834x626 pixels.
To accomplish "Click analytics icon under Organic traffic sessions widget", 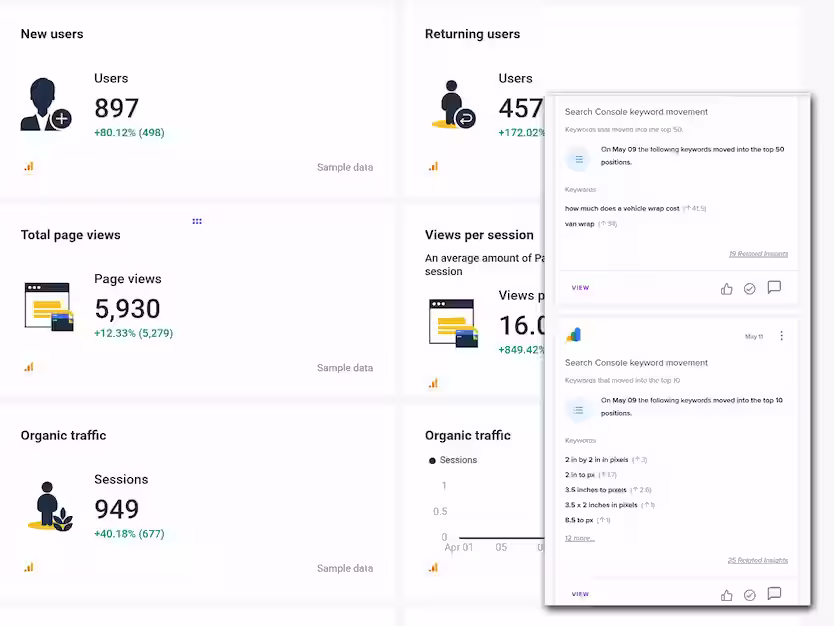I will pyautogui.click(x=29, y=567).
